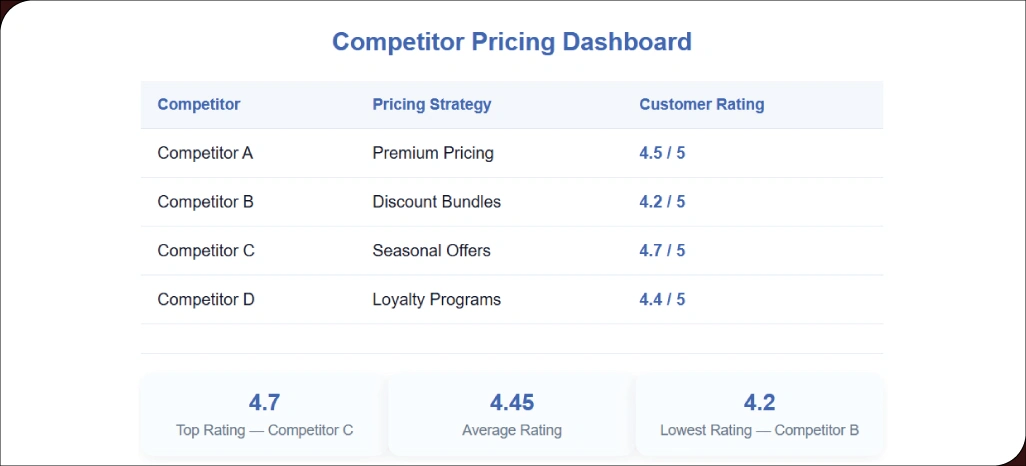Click the Seasonal Offers strategy cell
This screenshot has height=466, width=1026.
point(431,250)
